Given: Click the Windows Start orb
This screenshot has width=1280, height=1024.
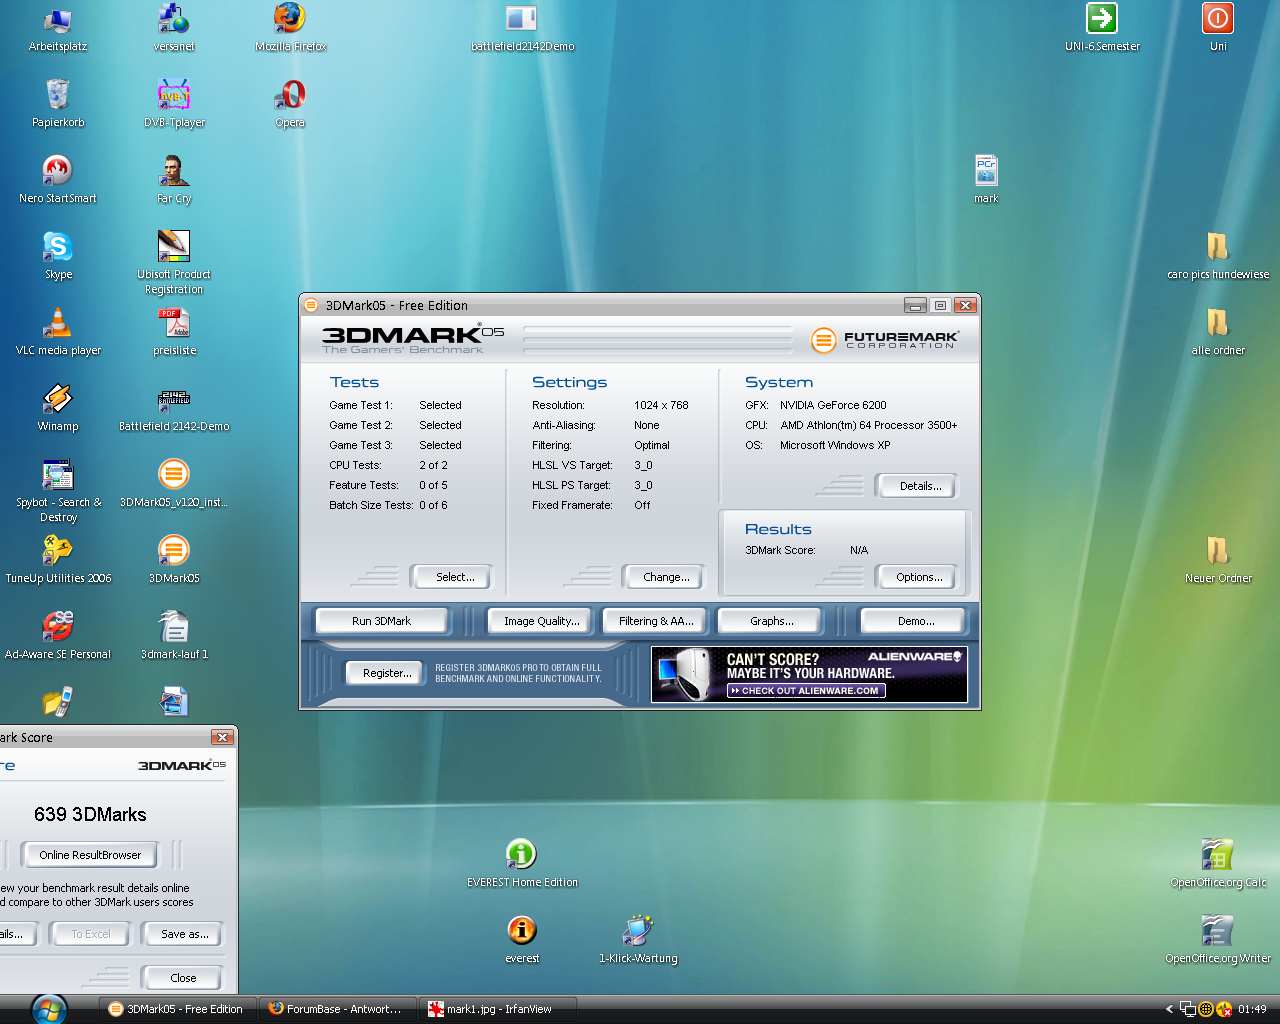Looking at the screenshot, I should point(49,1008).
